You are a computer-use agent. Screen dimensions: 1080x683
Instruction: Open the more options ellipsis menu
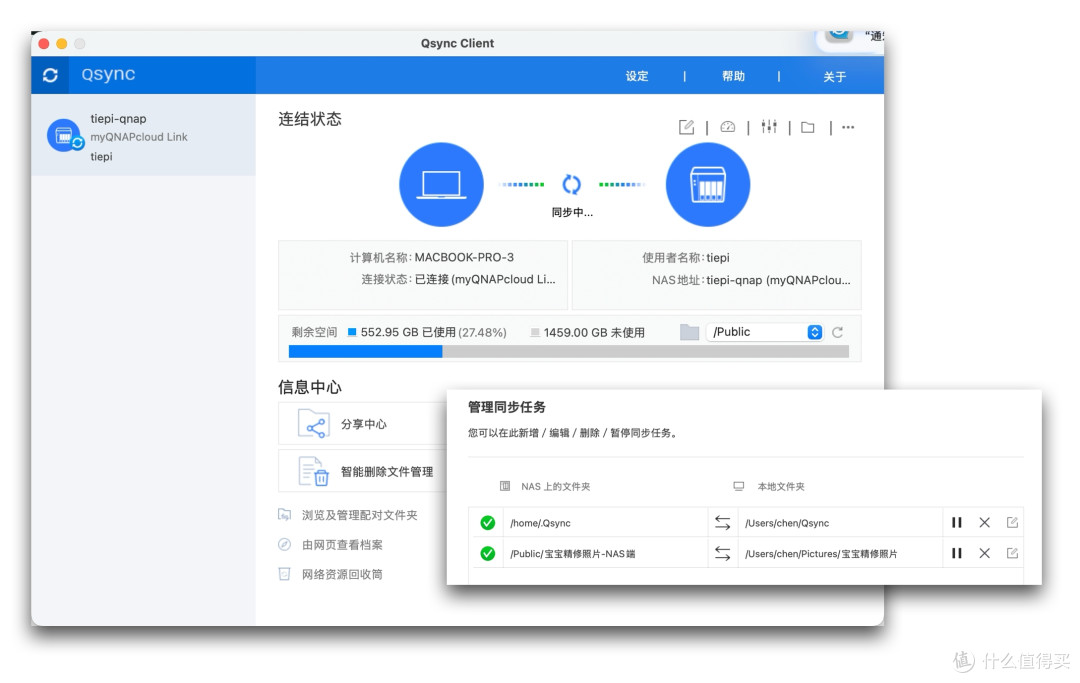pyautogui.click(x=848, y=127)
